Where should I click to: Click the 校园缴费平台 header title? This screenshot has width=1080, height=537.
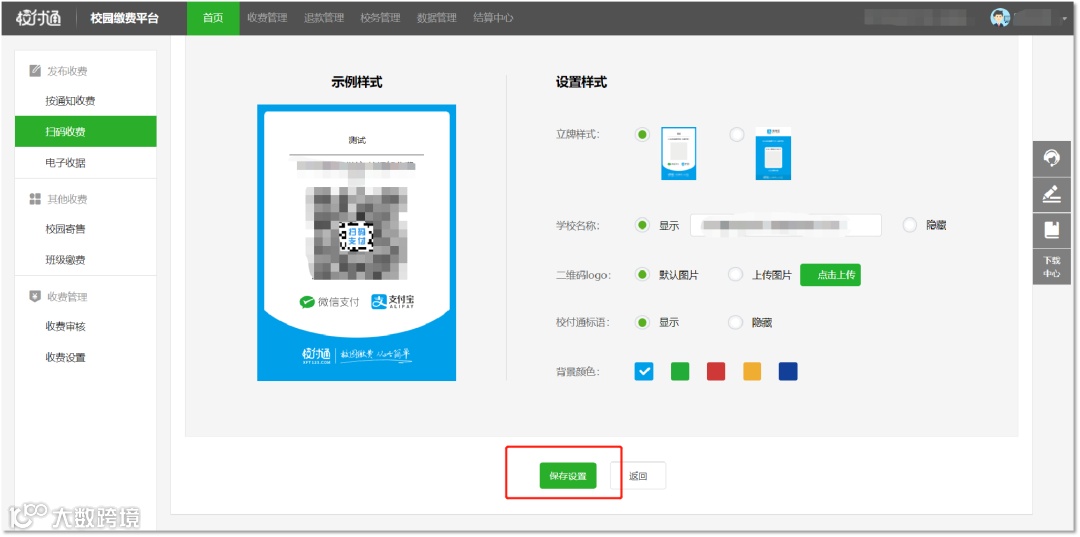point(125,19)
